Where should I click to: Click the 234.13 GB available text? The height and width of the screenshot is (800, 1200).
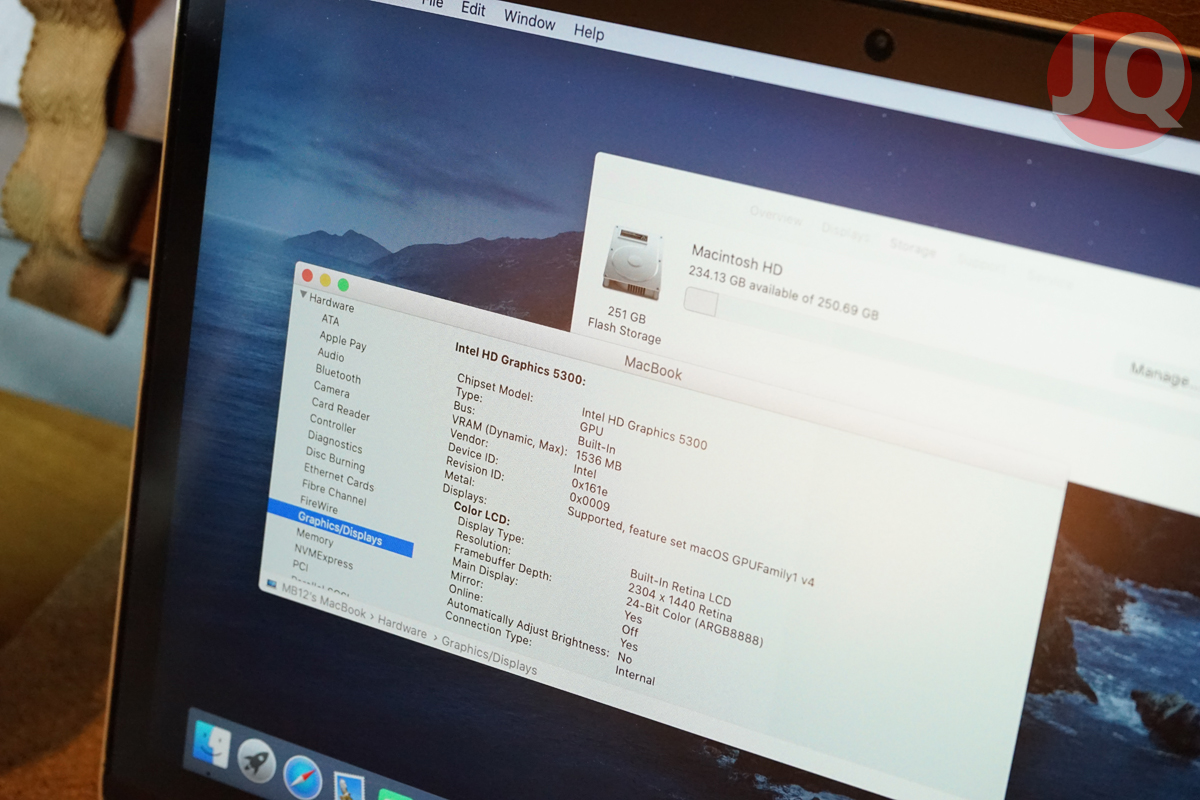coord(785,293)
